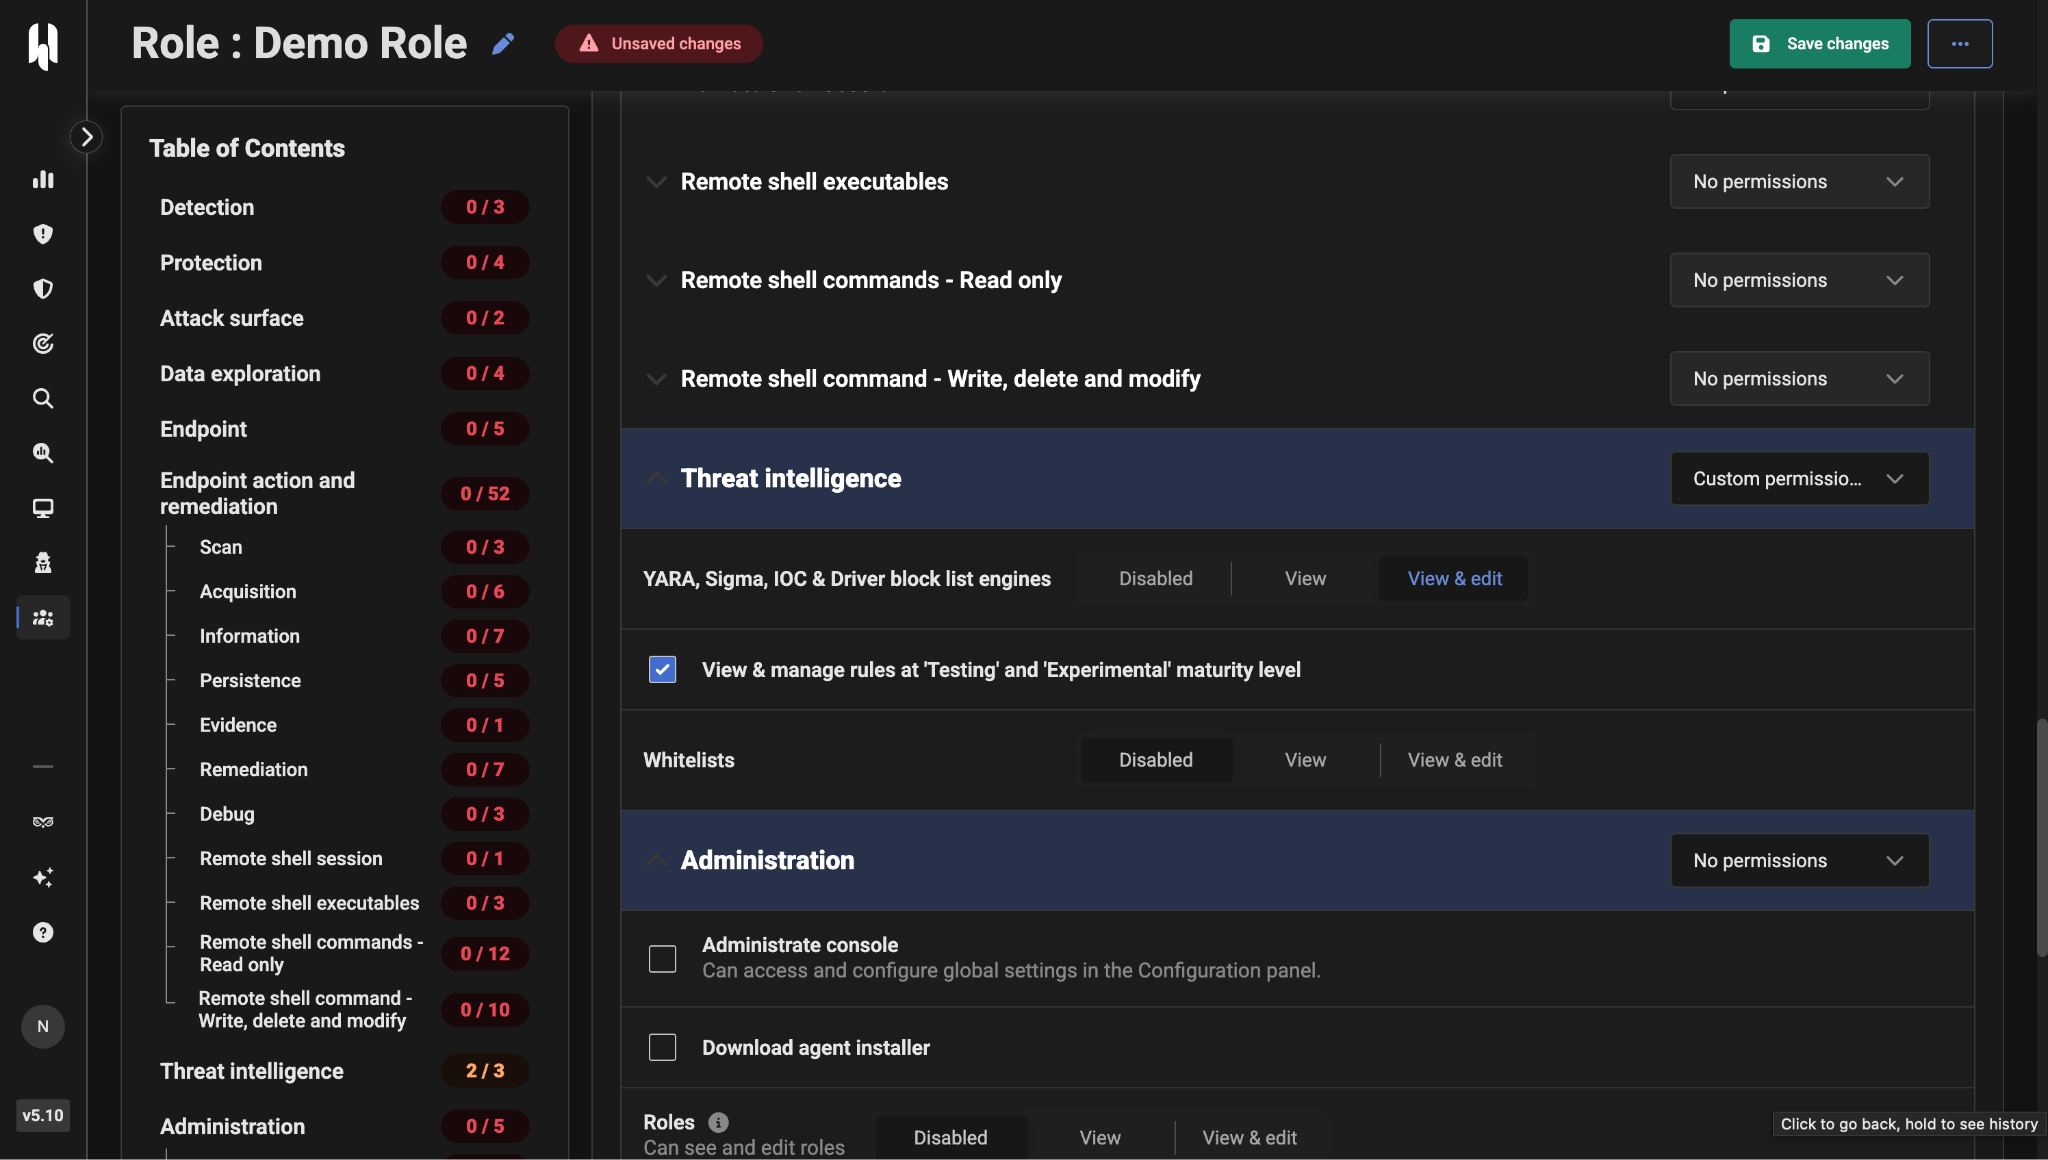Open the target radar icon in sidebar
Viewport: 2048px width, 1160px height.
click(x=43, y=344)
